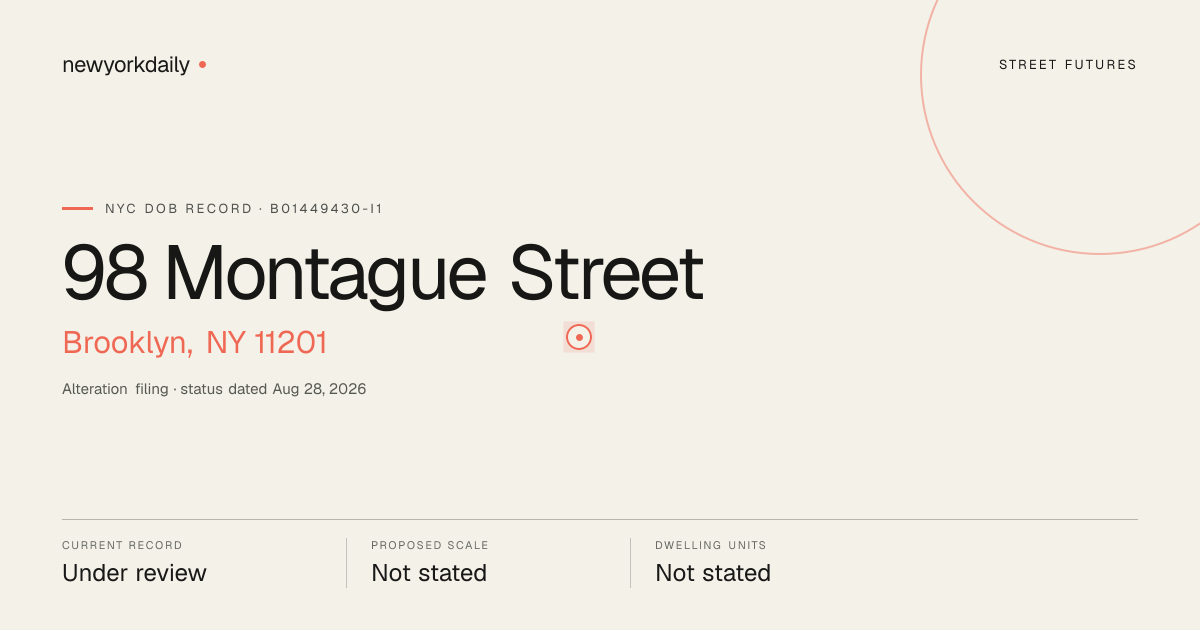The image size is (1200, 630).
Task: Click the Current Record label
Action: (x=122, y=546)
